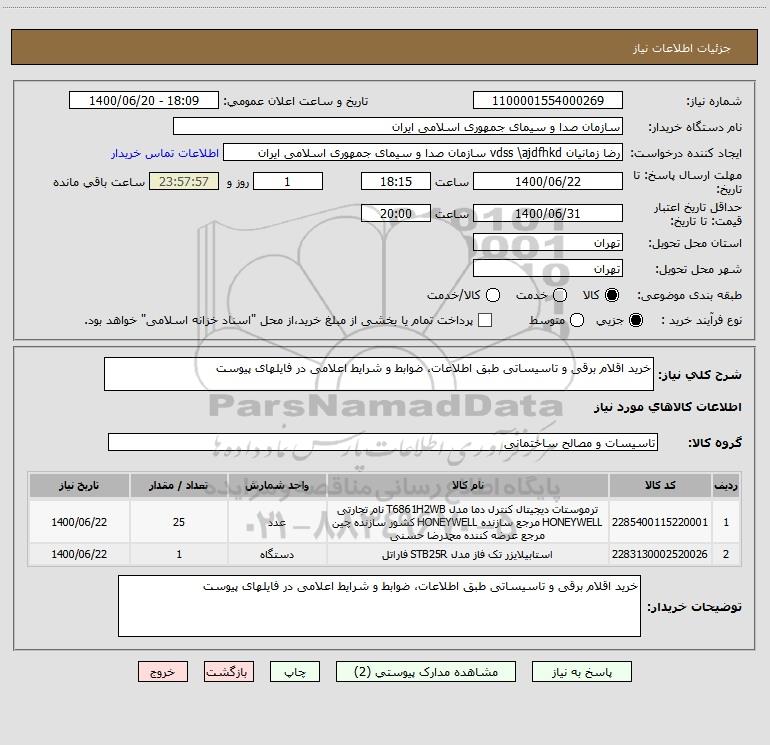Select the جزیی purchase type radio

635,320
